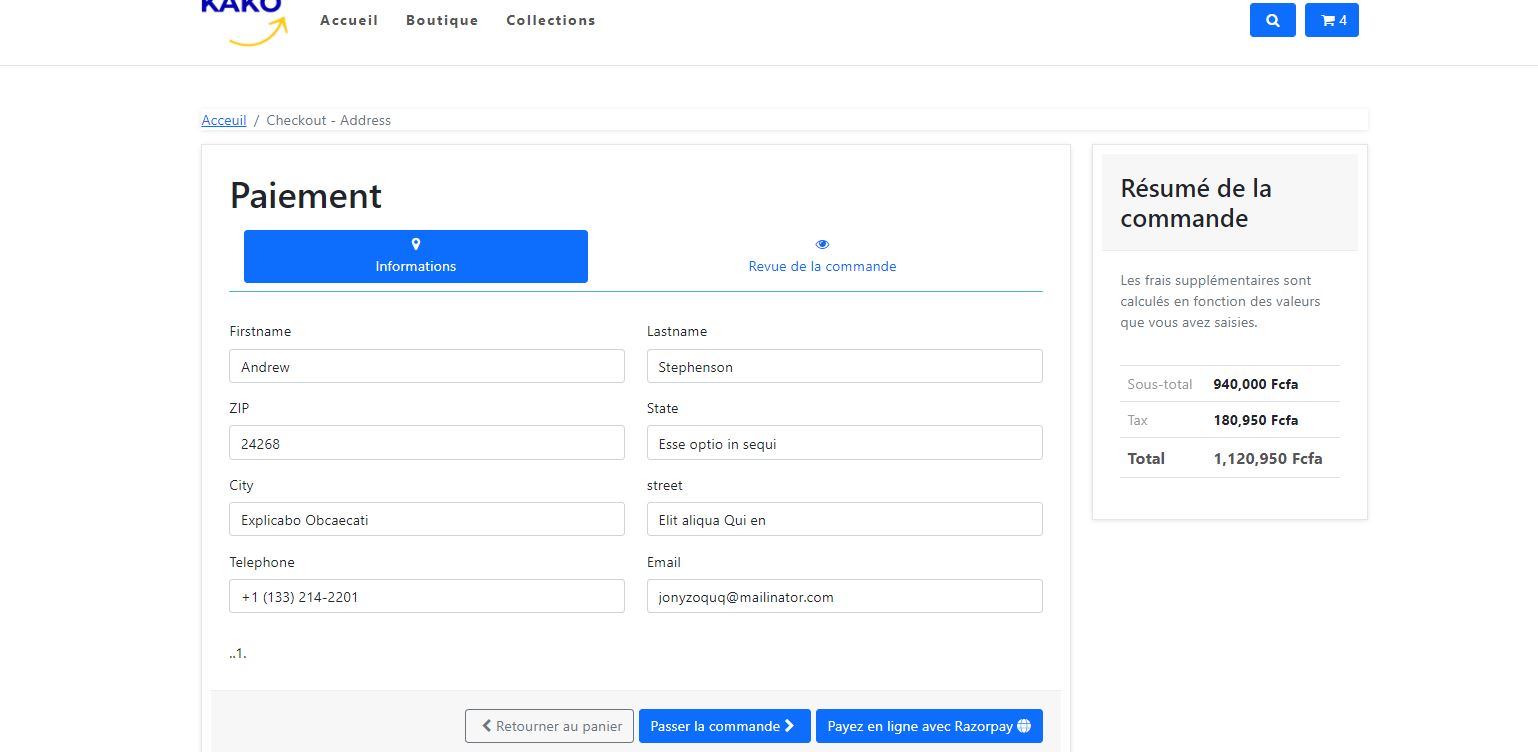Pay online via Razorpay button

click(928, 726)
